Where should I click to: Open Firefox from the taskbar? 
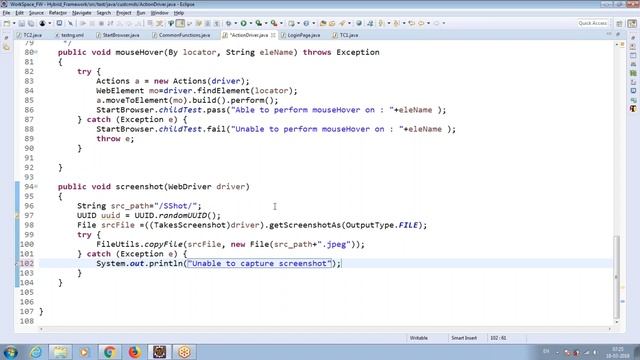point(134,352)
